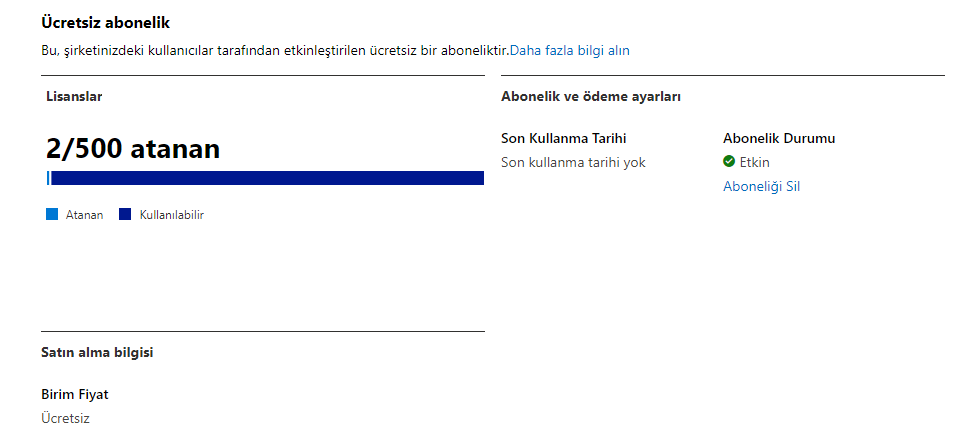
Task: Click the light blue Atanan legend swatch
Action: [x=52, y=215]
